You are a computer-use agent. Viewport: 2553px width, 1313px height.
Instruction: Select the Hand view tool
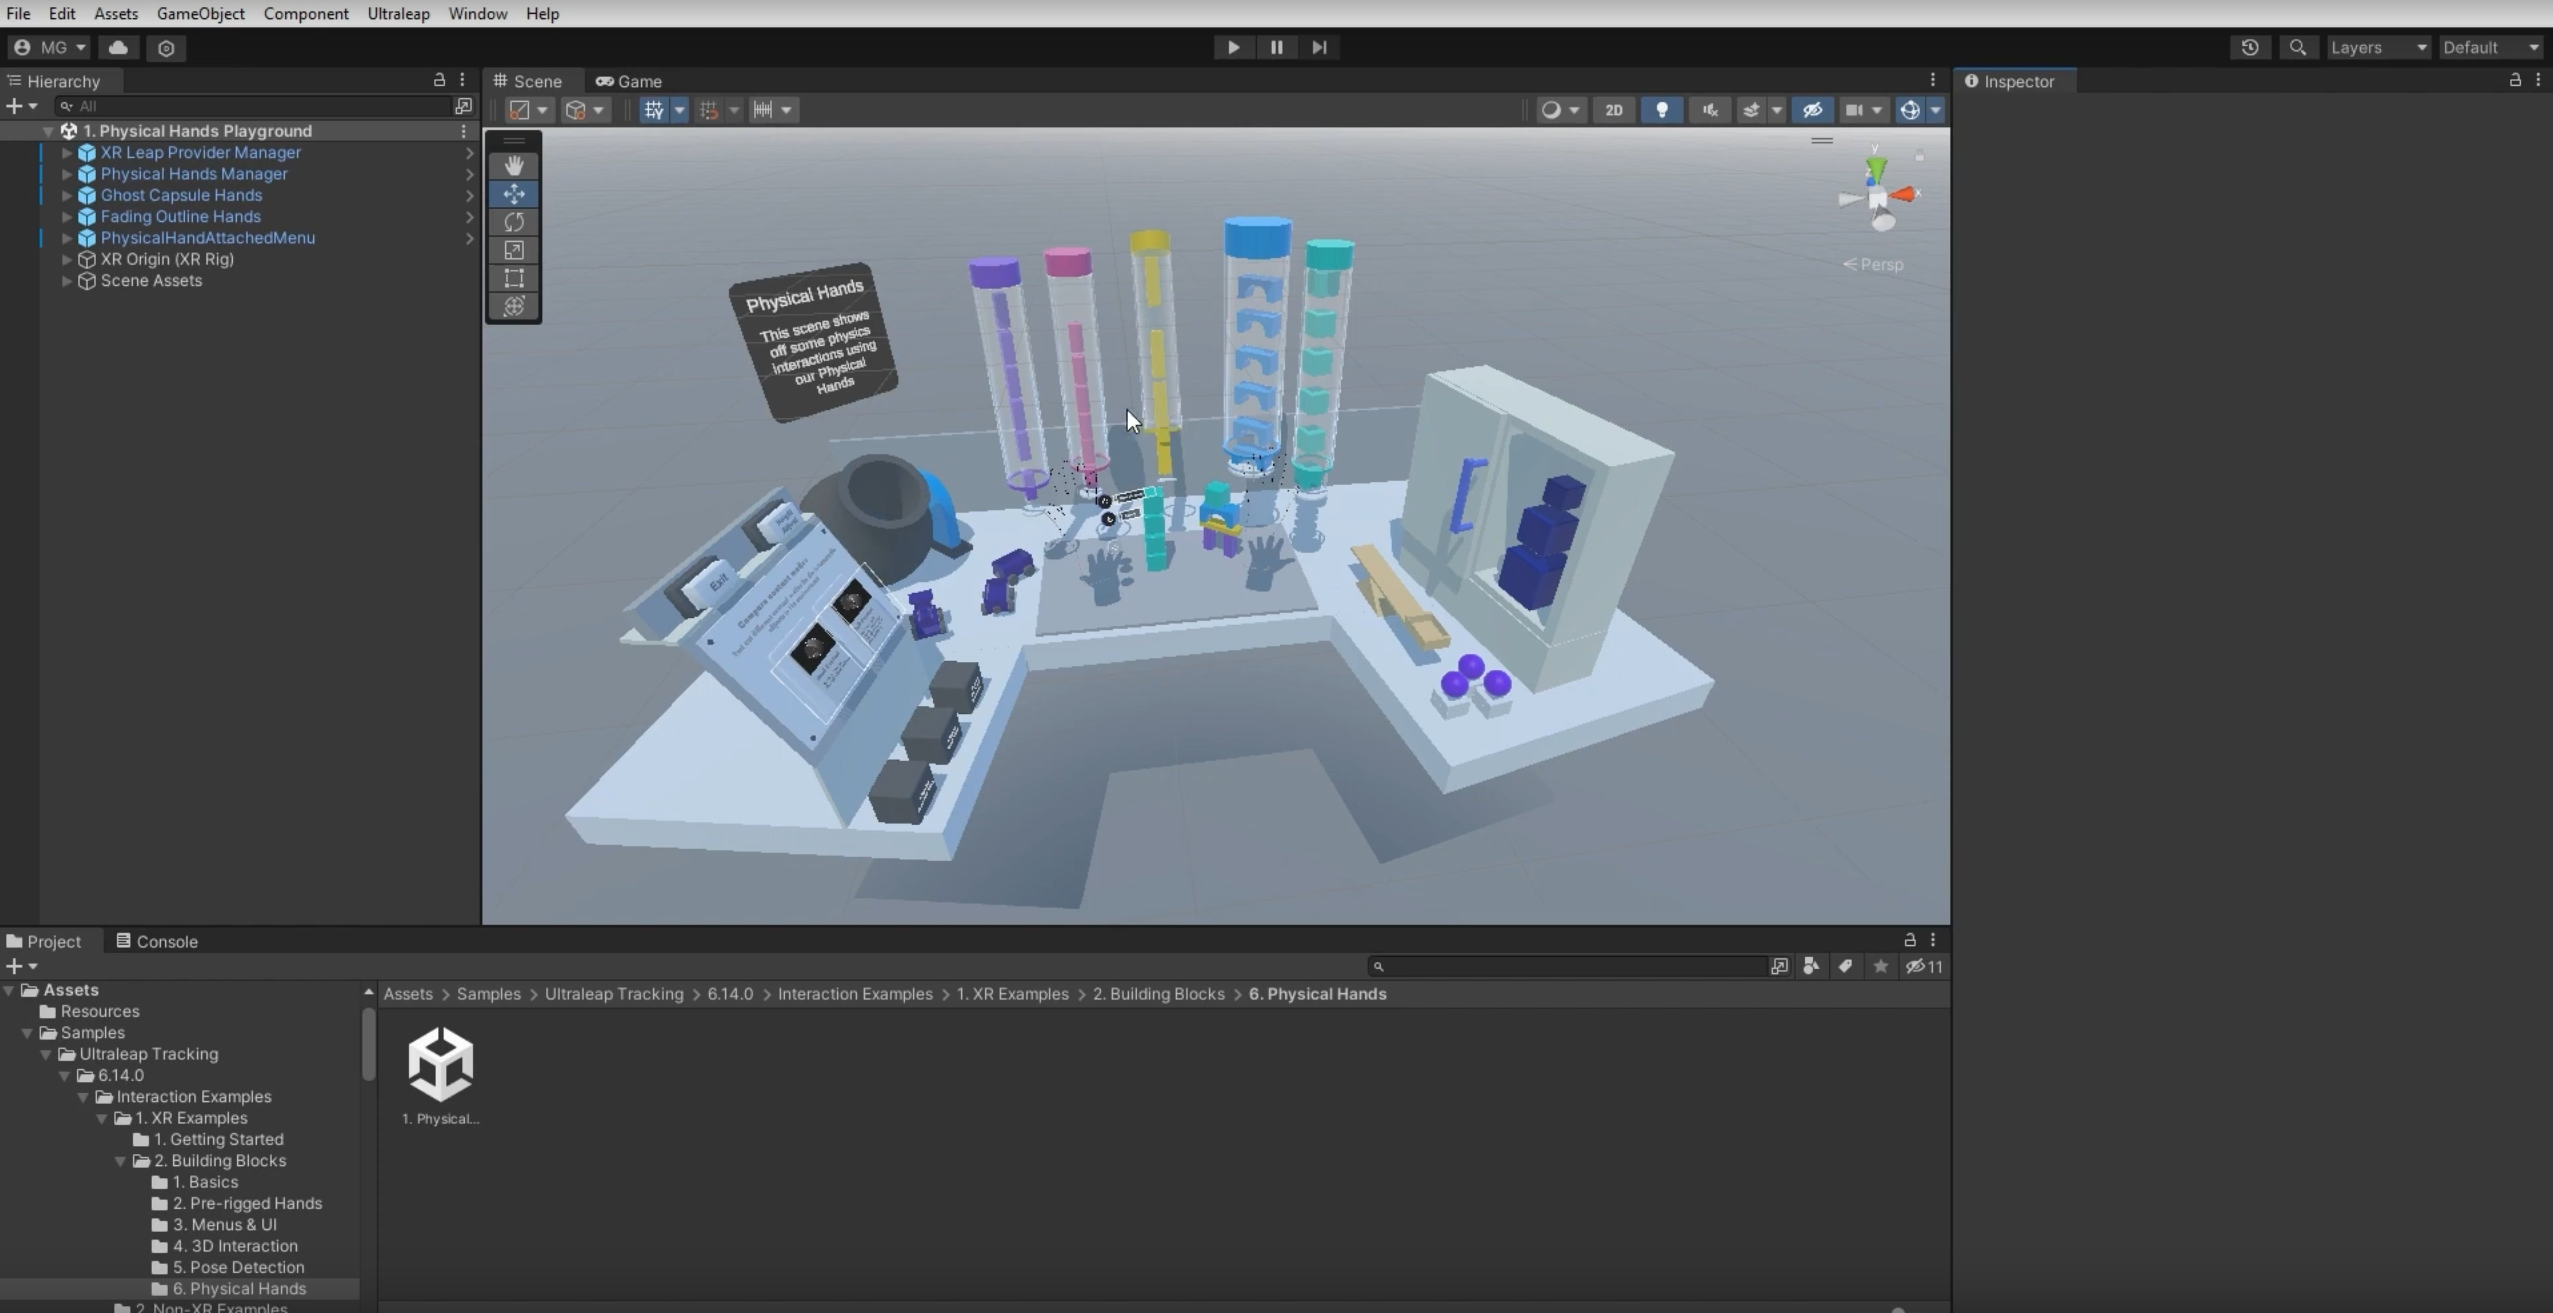[514, 166]
